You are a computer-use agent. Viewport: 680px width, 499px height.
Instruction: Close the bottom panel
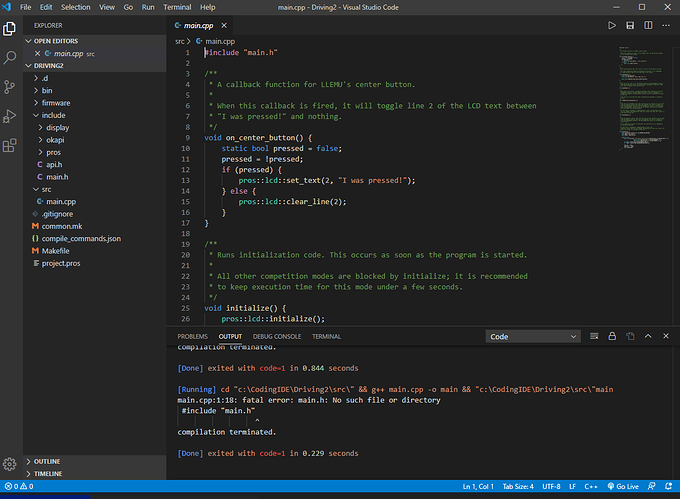666,336
